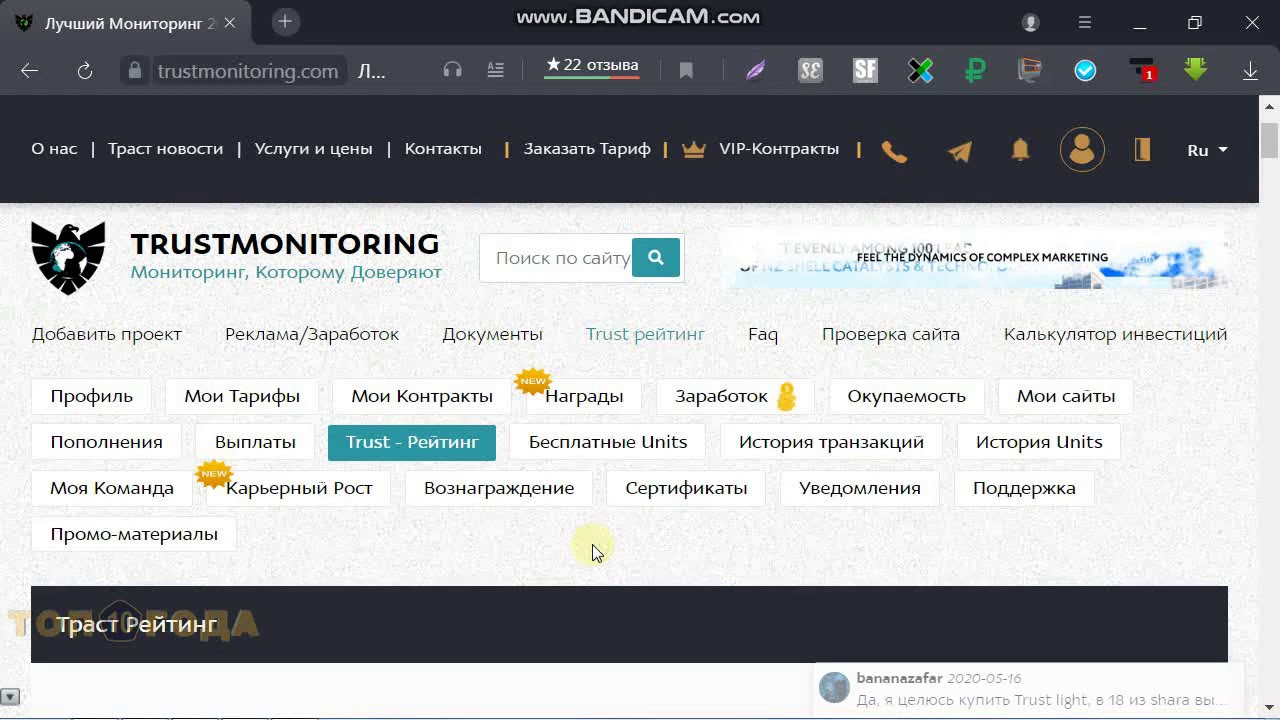
Task: Open История Units tab
Action: pos(1039,442)
